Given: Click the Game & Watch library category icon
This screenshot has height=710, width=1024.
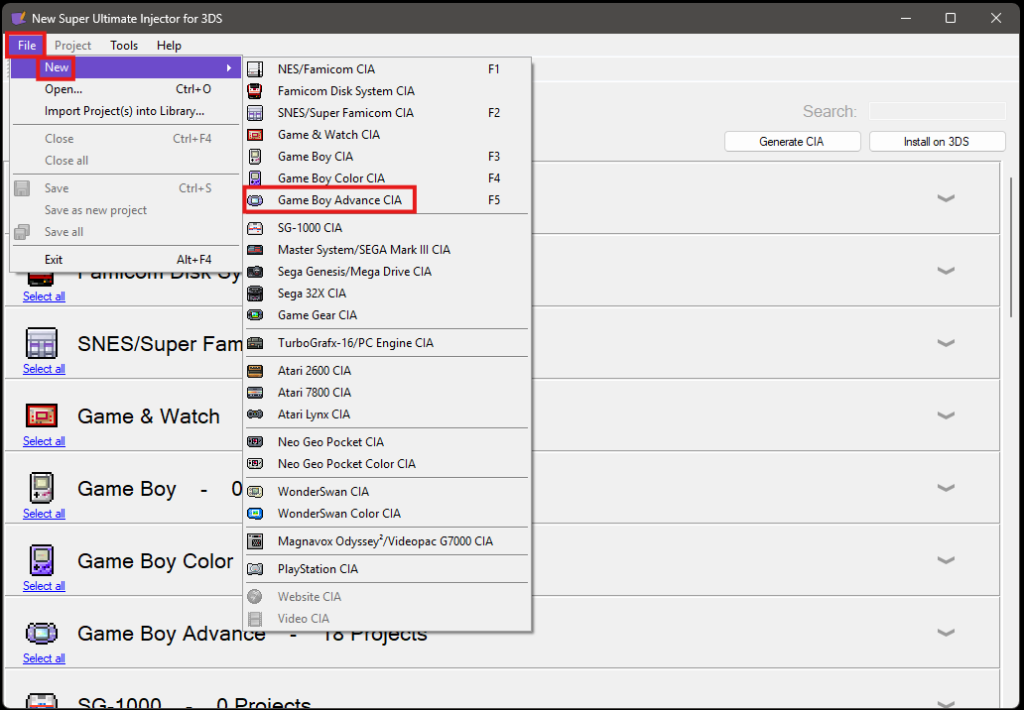Looking at the screenshot, I should coord(42,415).
